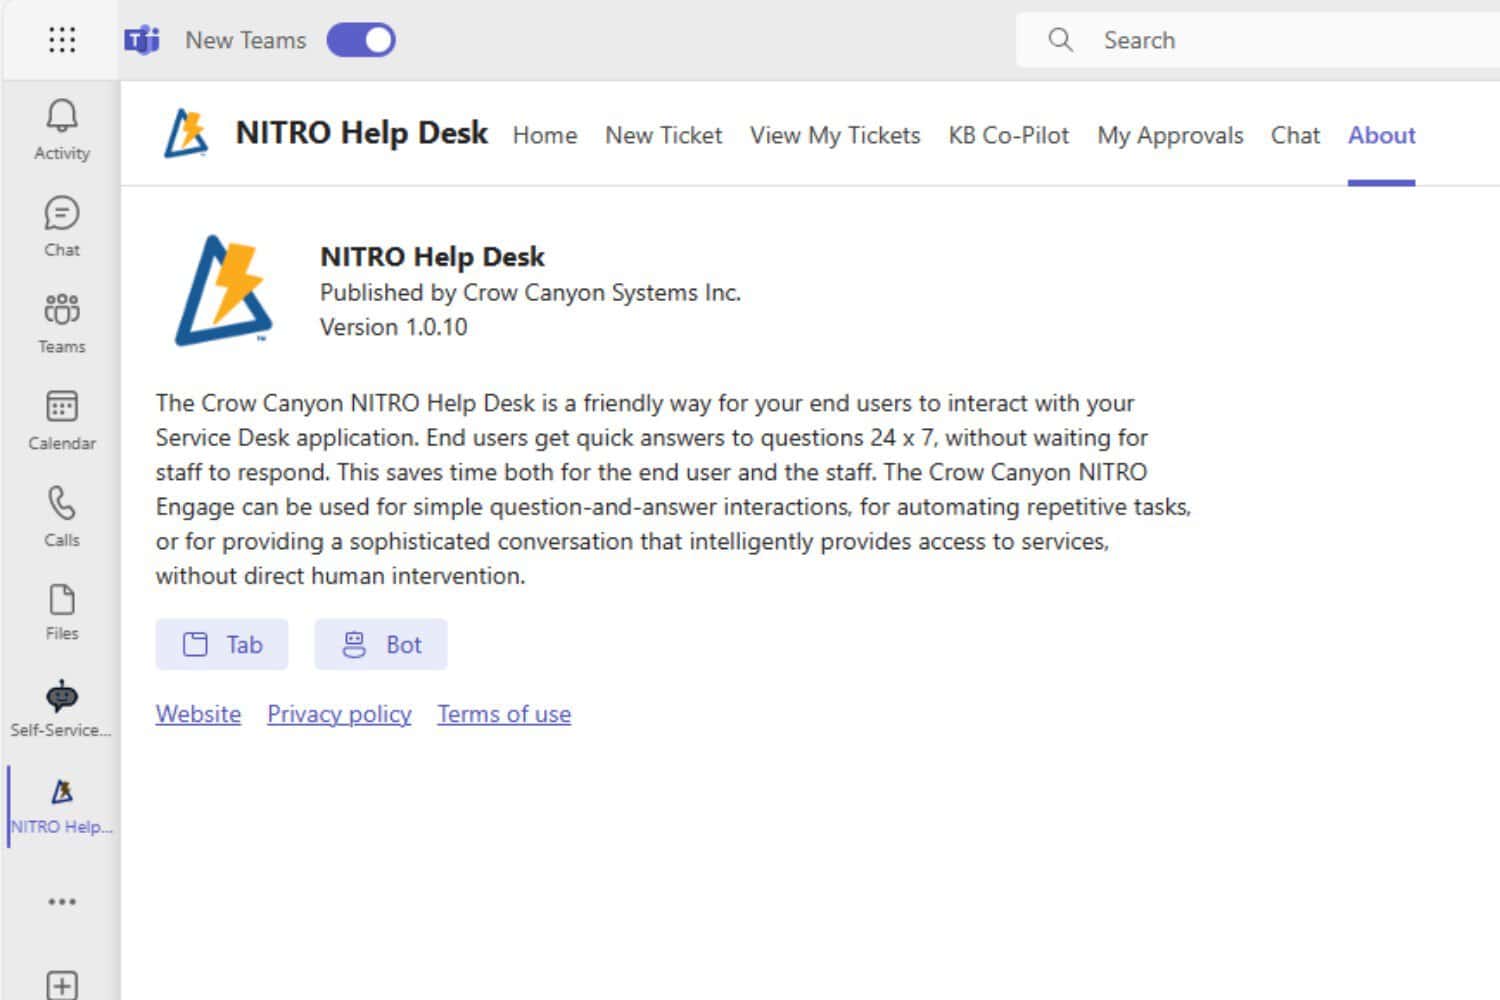
Task: Click the Microsoft Teams logo
Action: (142, 40)
